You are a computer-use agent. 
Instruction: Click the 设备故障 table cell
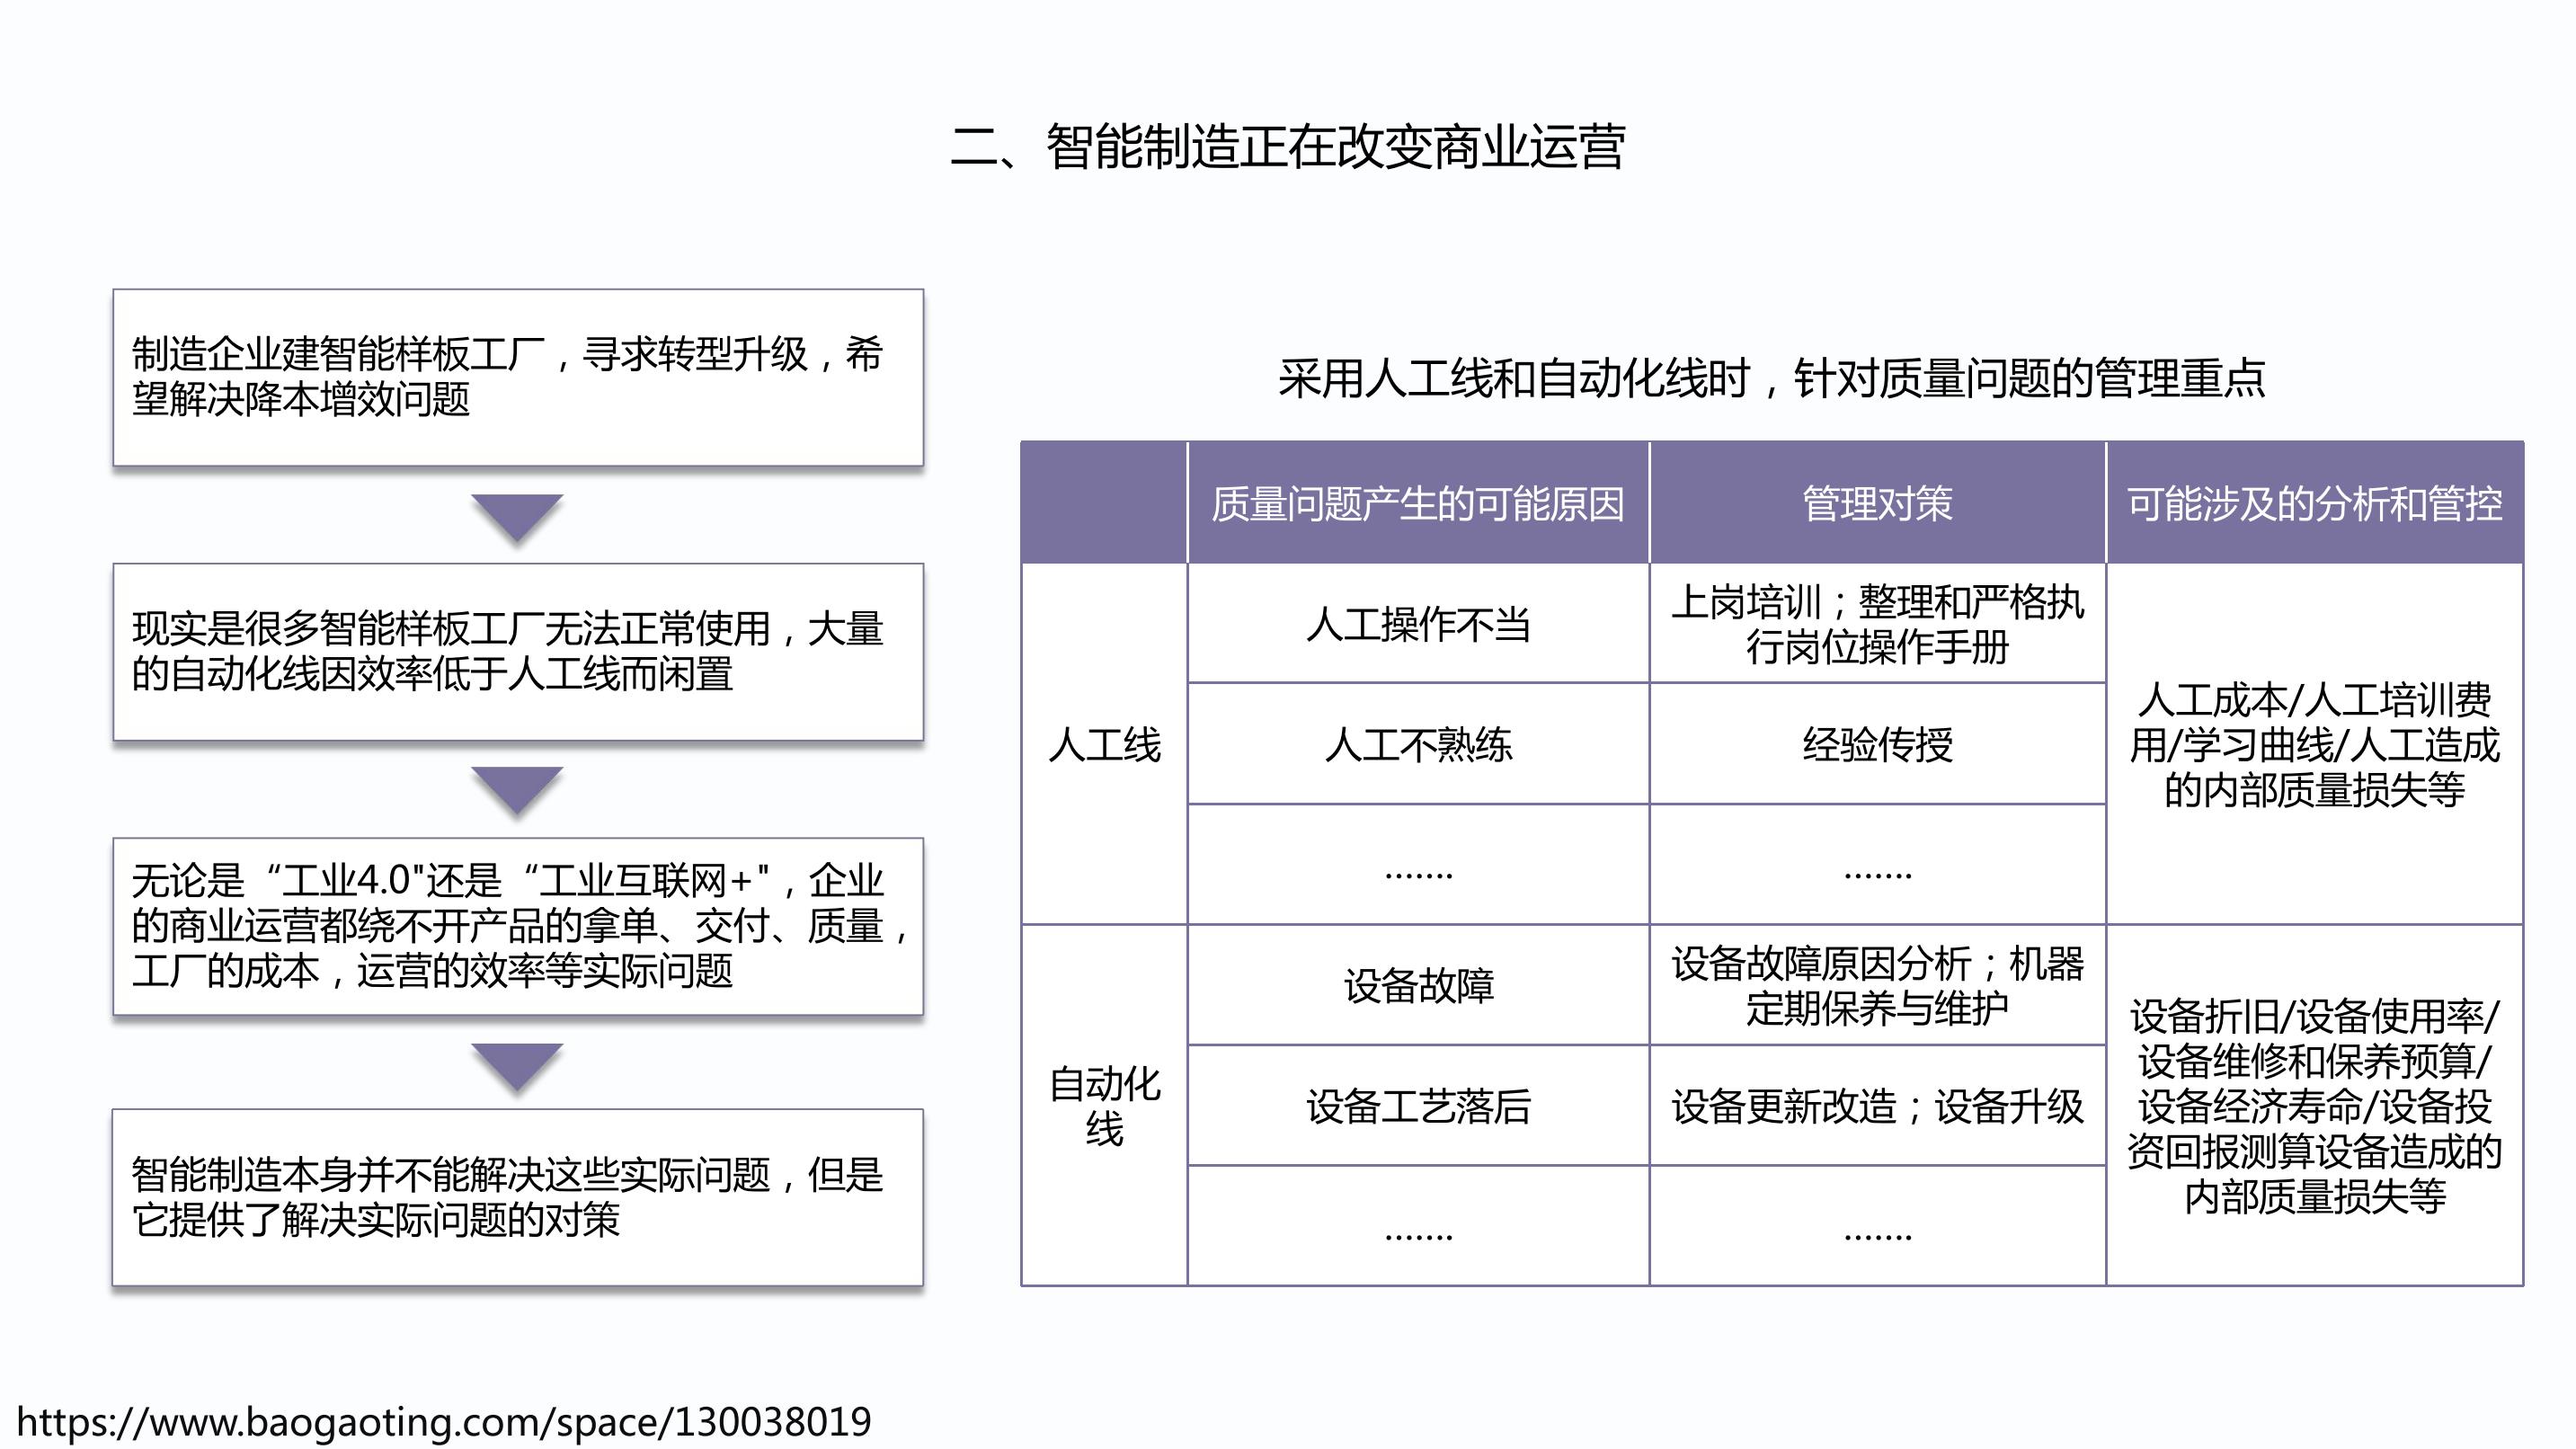pyautogui.click(x=1417, y=986)
